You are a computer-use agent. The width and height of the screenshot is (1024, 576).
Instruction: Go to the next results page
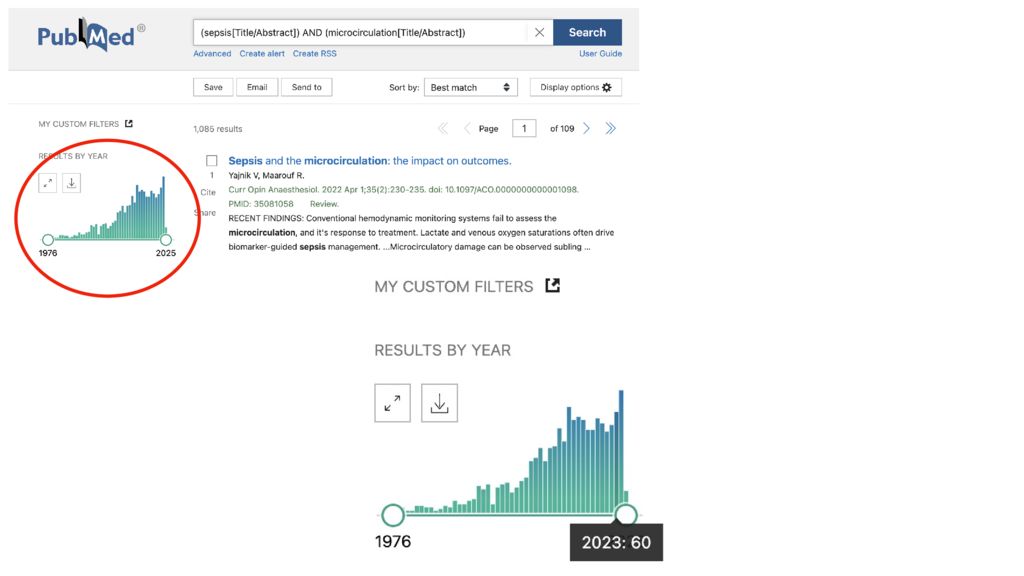point(587,129)
